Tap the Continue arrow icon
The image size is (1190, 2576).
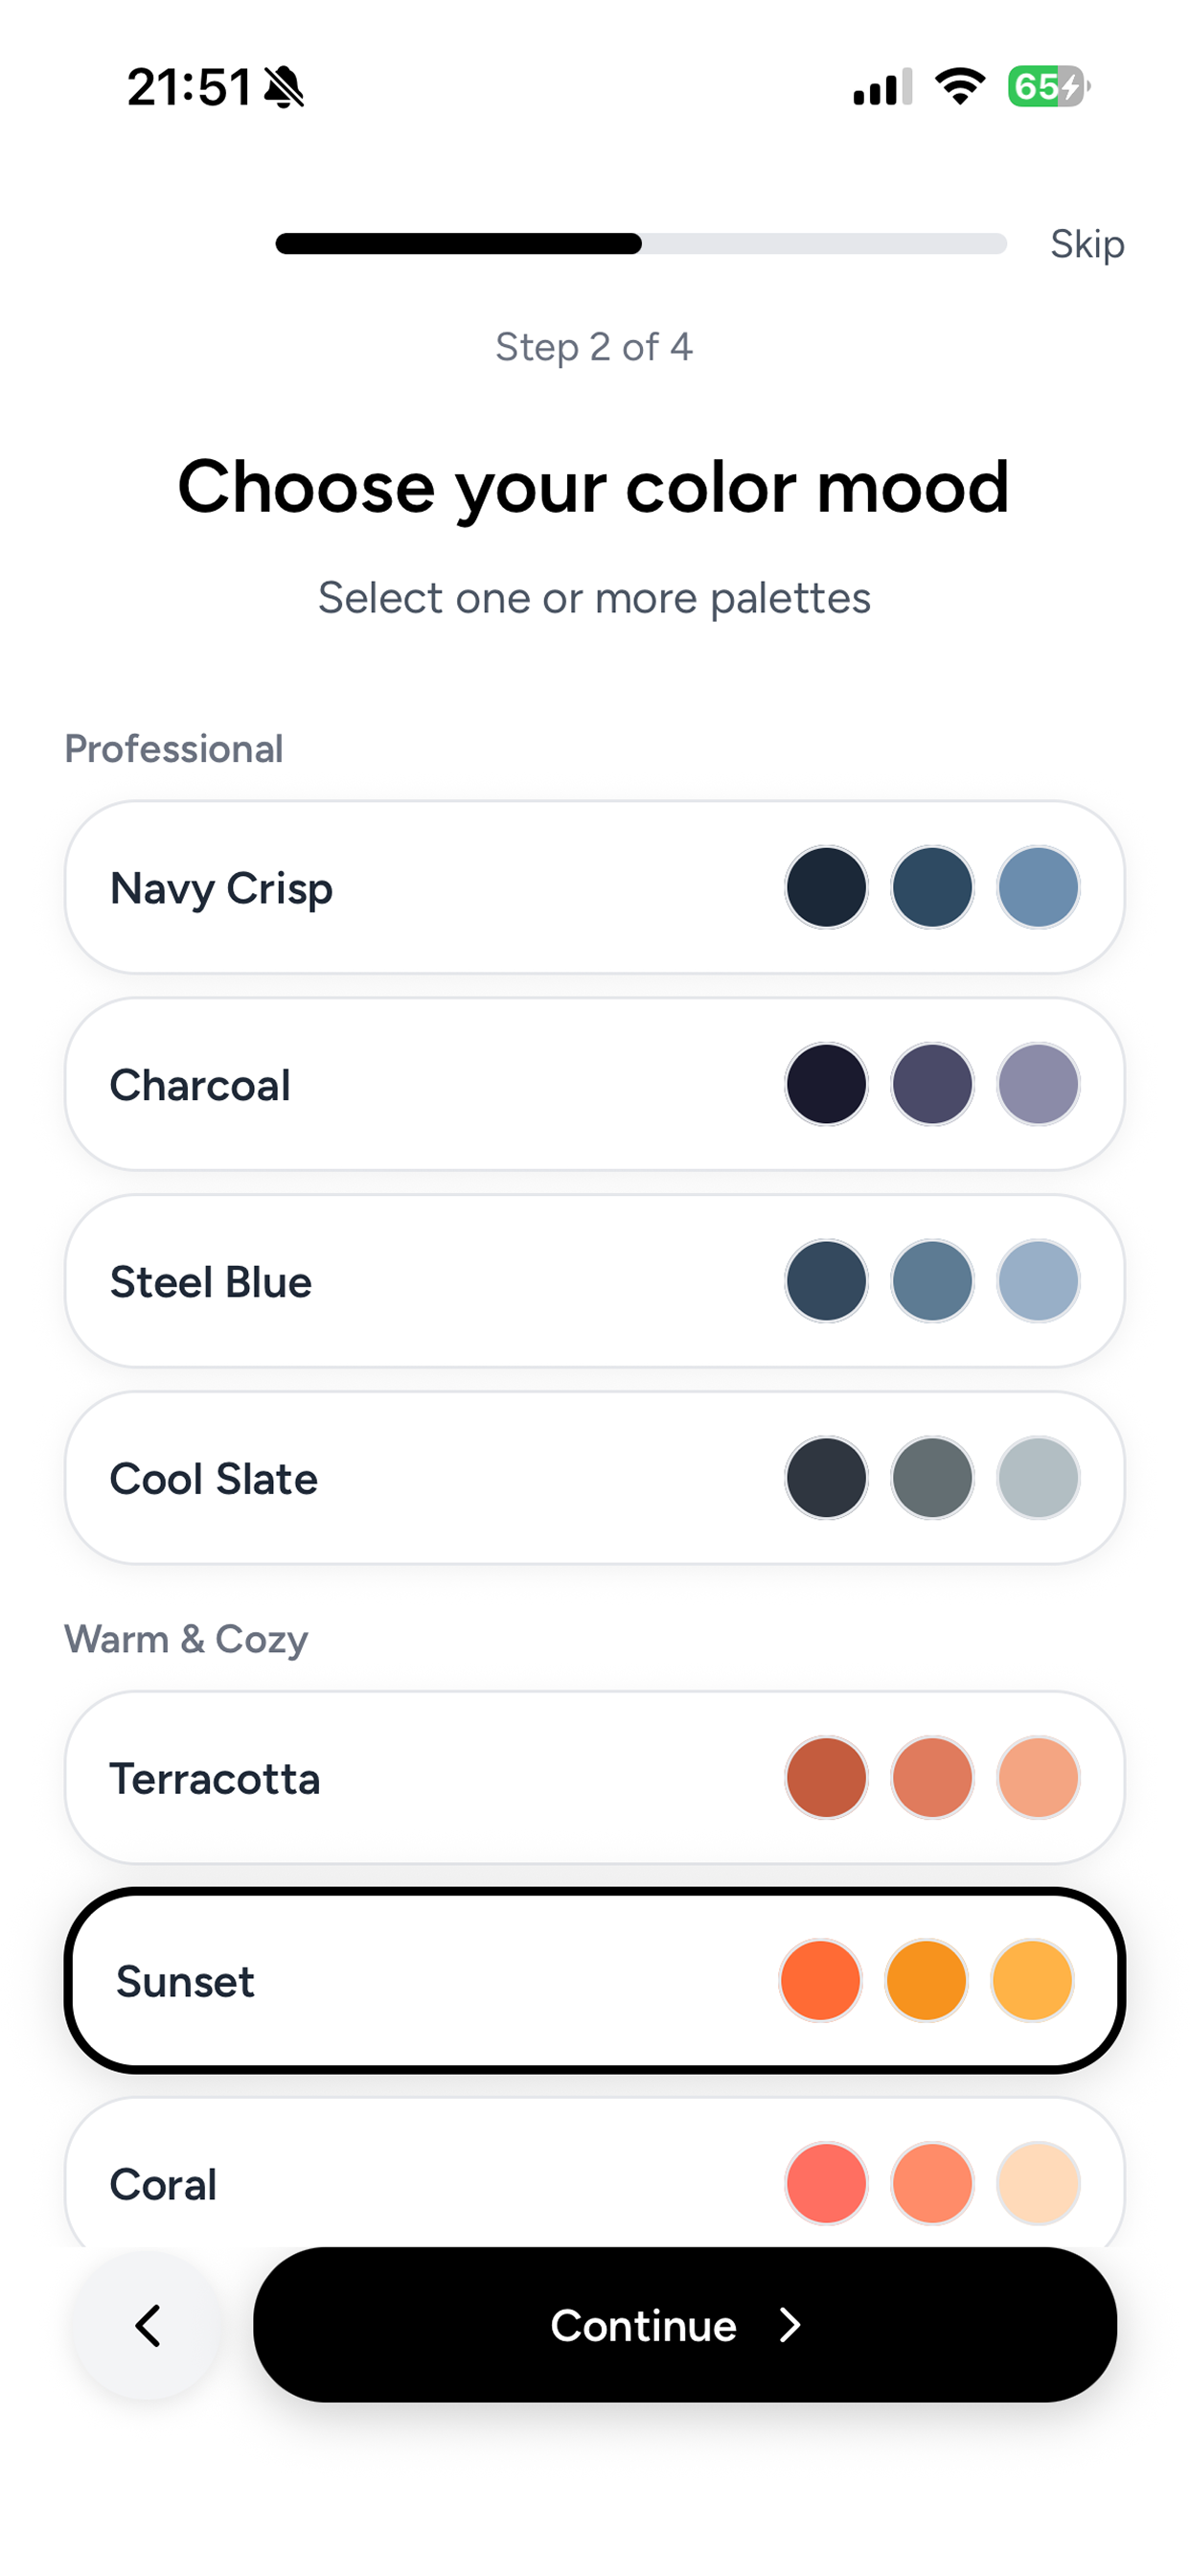(790, 2326)
